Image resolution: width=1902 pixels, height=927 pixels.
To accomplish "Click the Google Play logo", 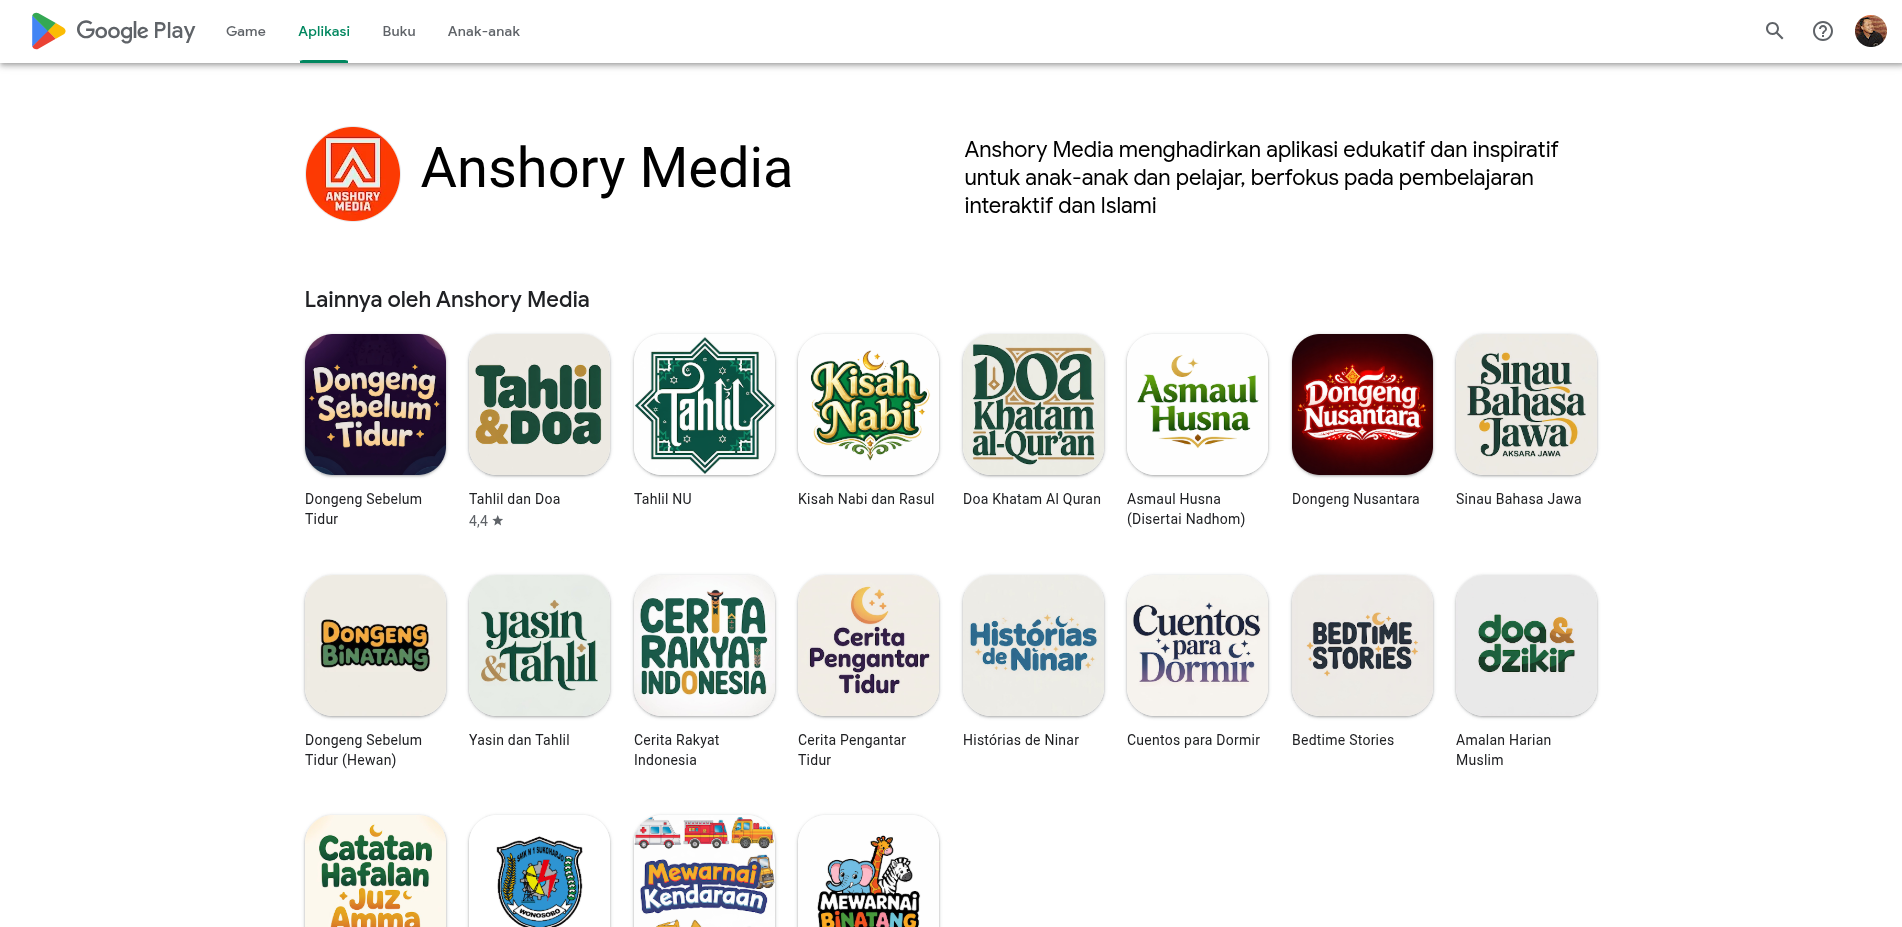I will [x=113, y=31].
